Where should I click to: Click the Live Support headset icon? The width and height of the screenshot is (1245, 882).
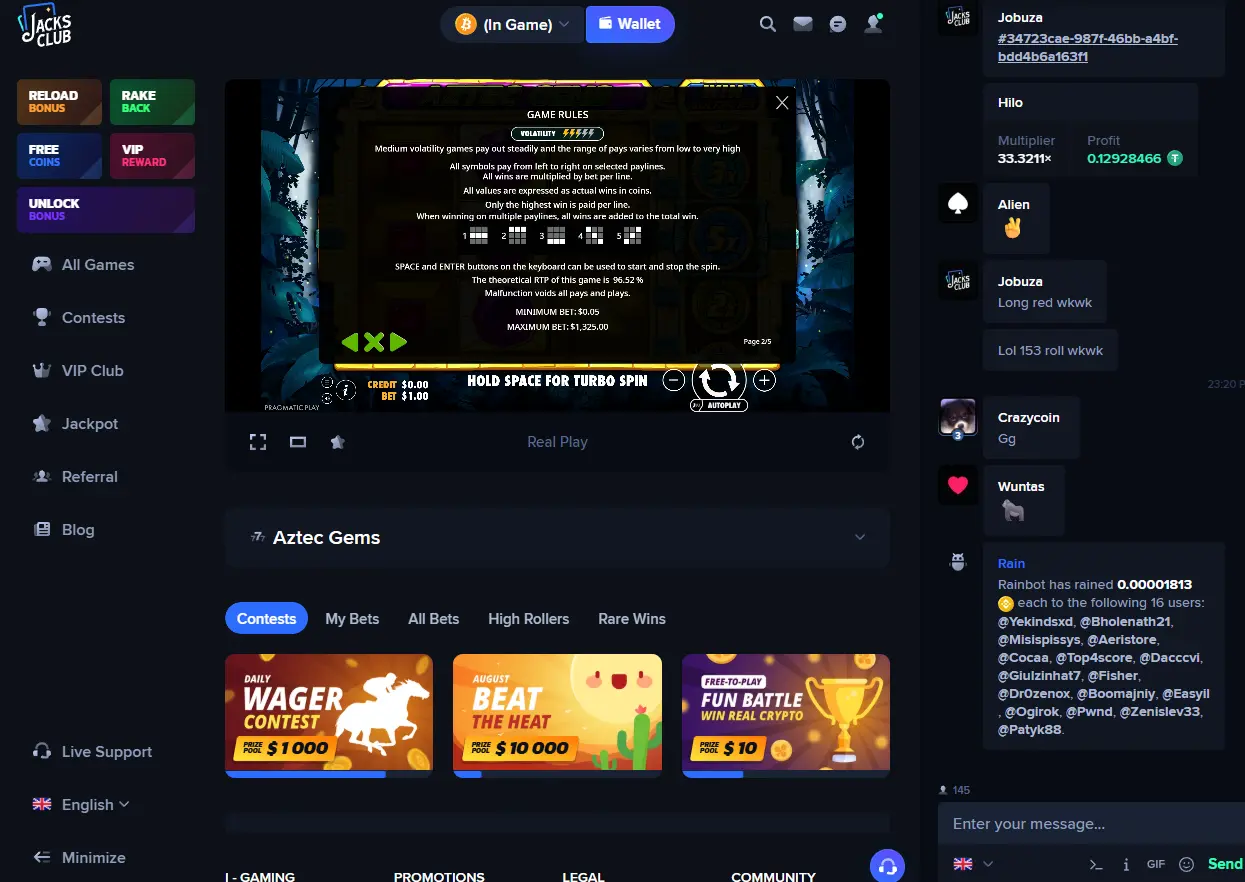click(42, 752)
